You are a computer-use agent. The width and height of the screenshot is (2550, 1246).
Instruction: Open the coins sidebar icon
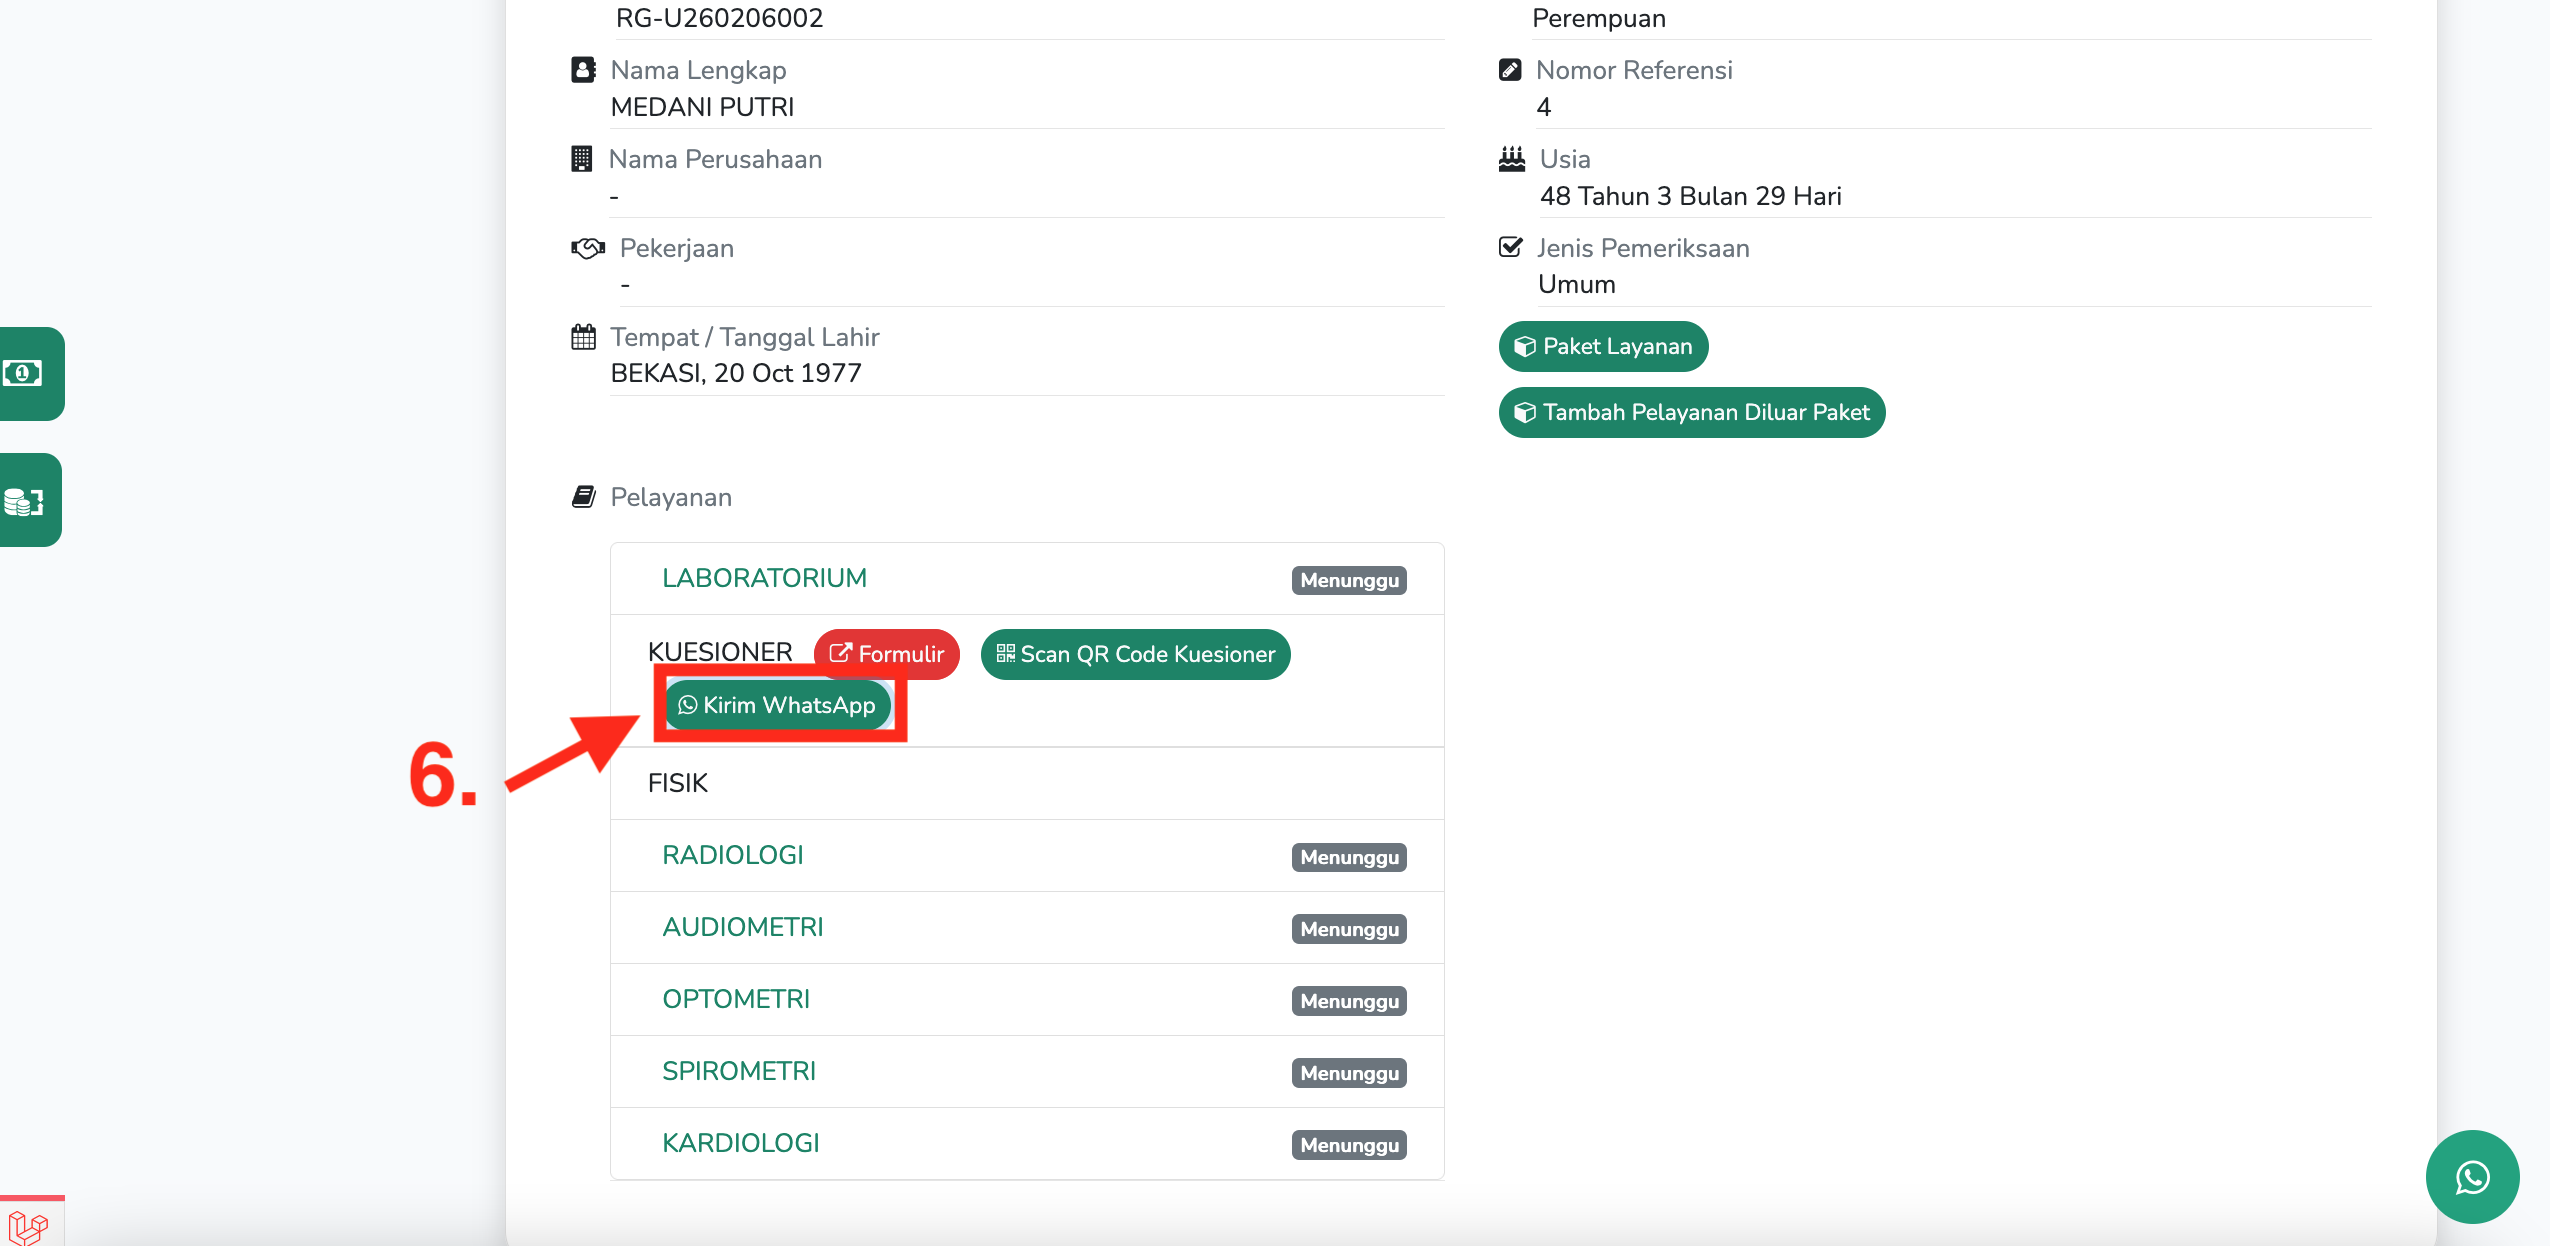click(x=24, y=500)
